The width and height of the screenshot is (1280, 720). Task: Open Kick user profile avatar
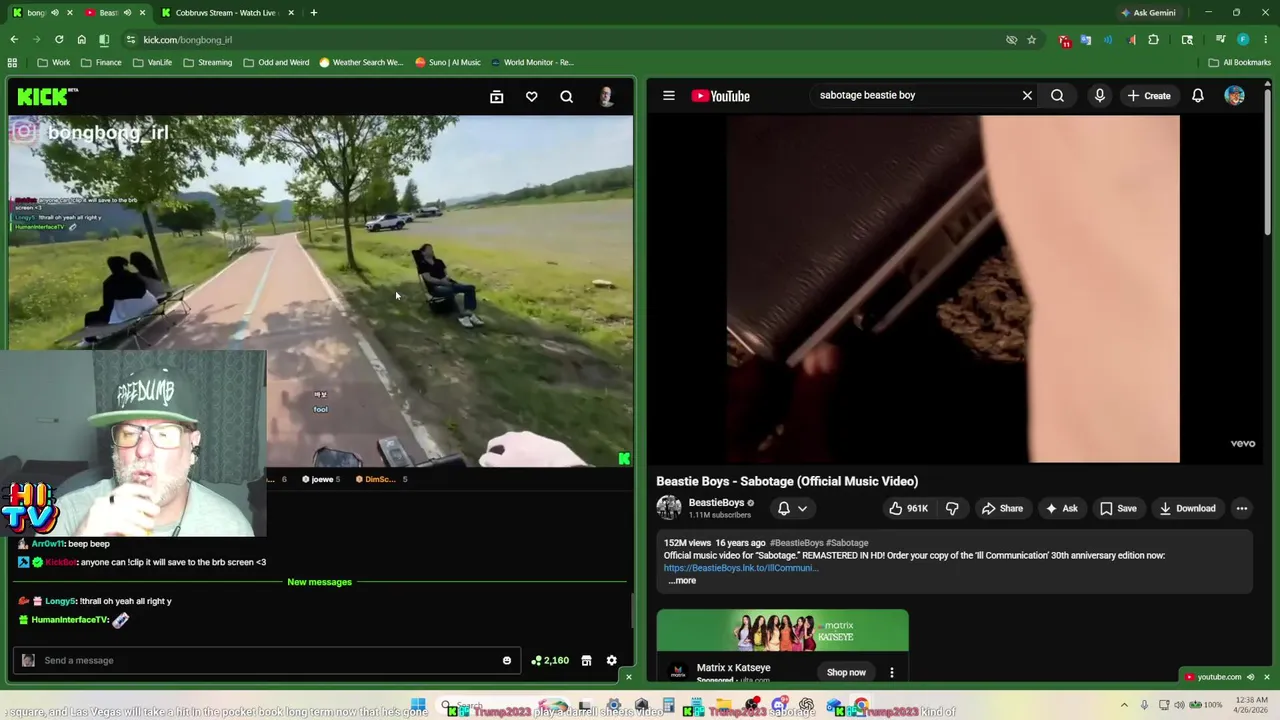coord(606,97)
